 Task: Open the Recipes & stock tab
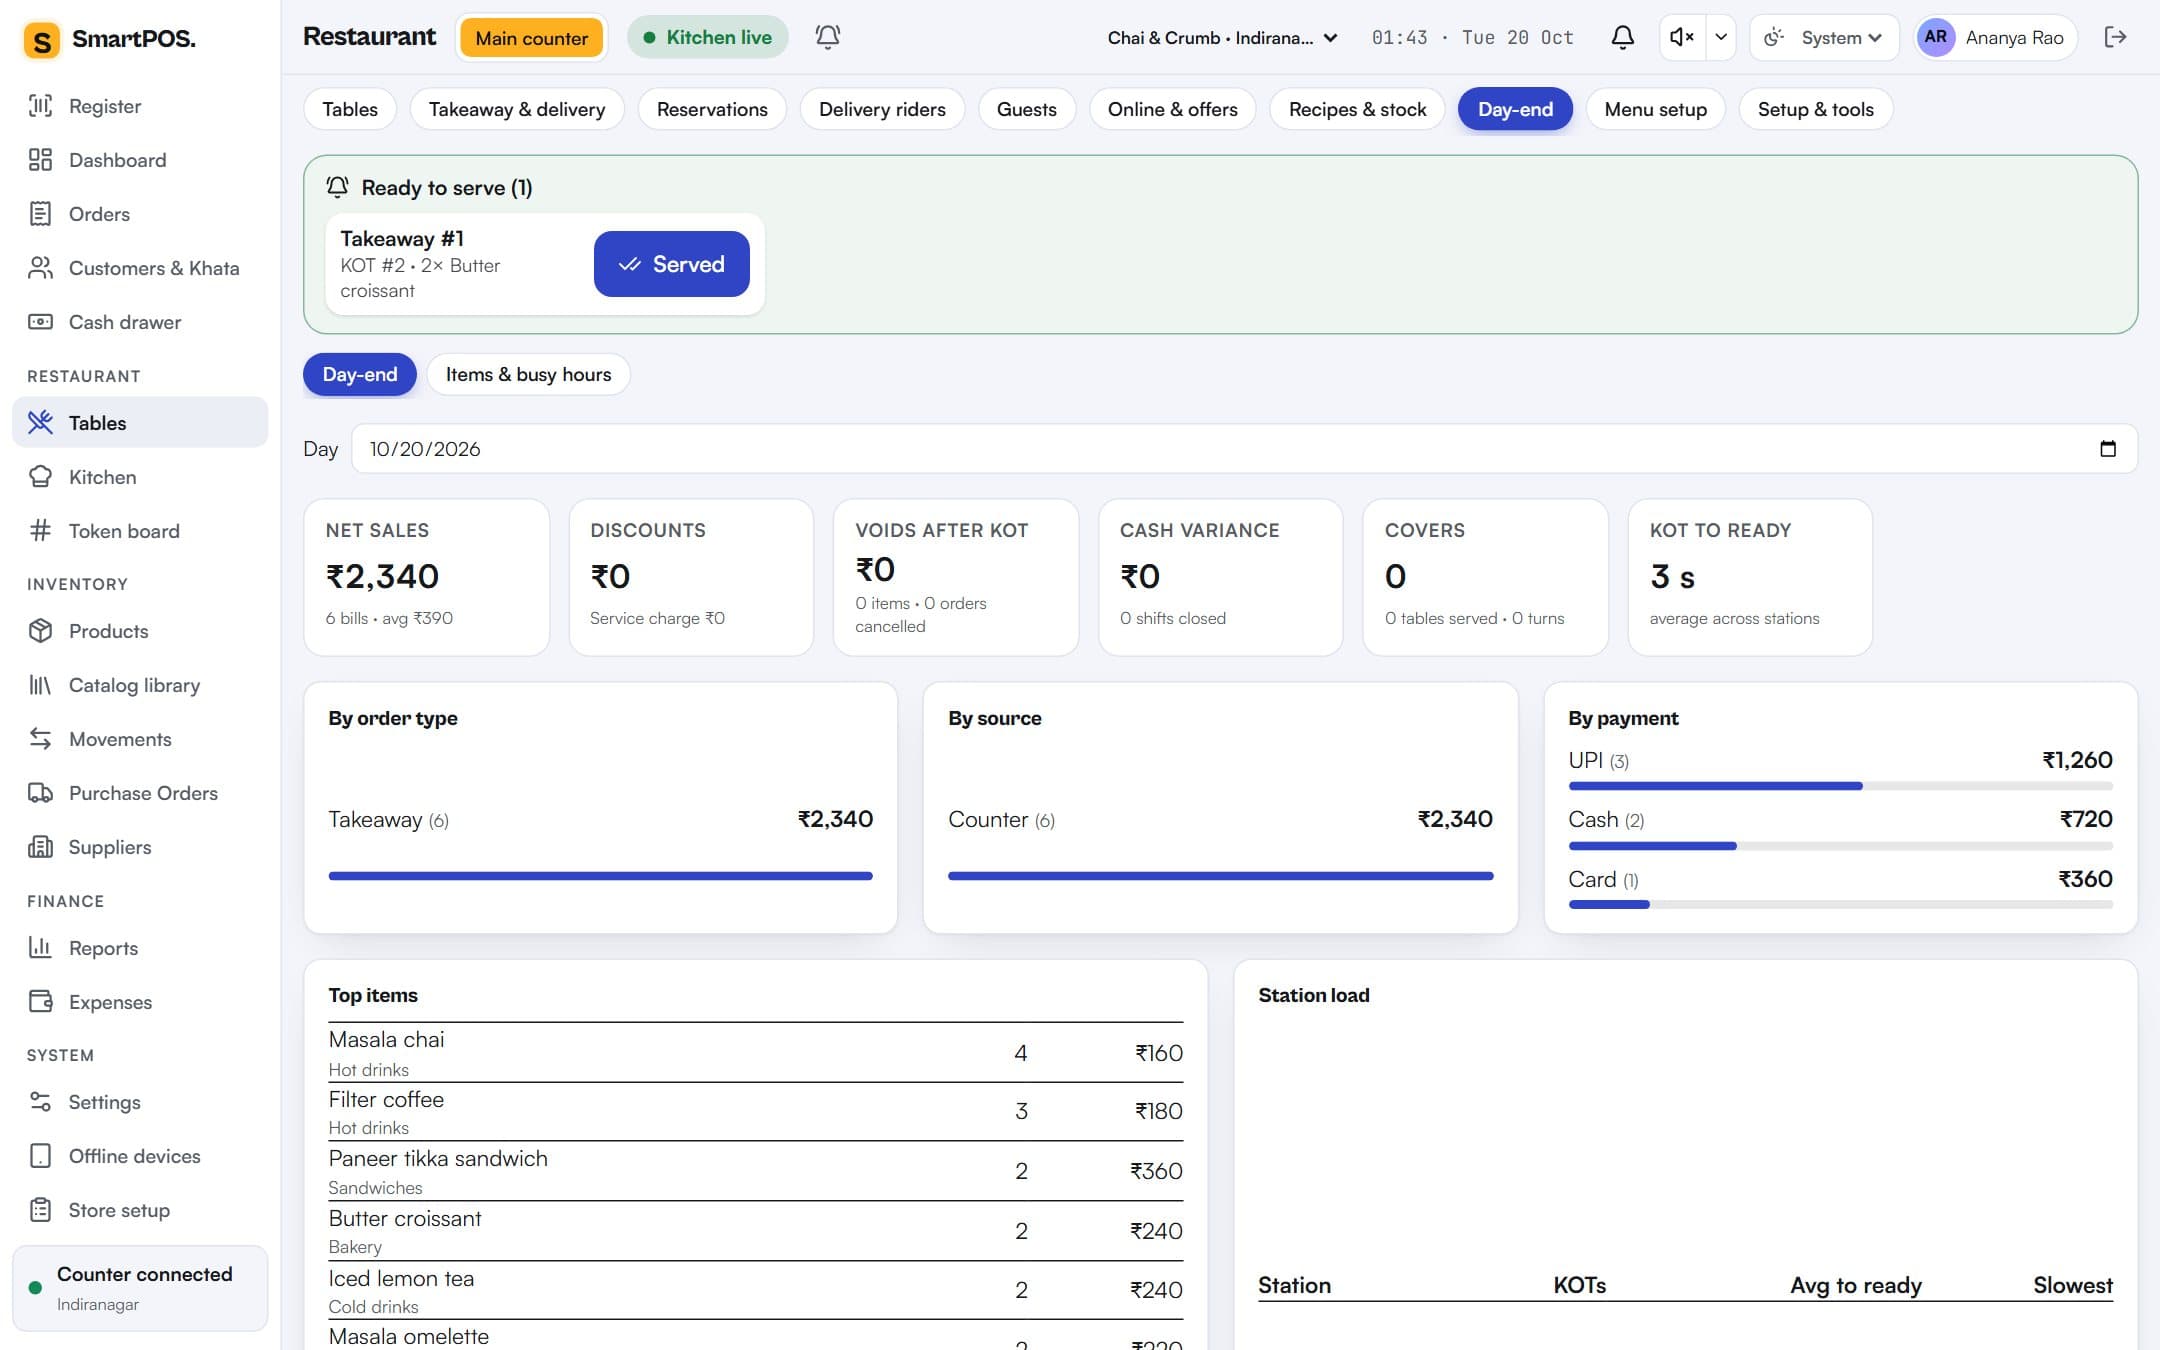(x=1357, y=109)
